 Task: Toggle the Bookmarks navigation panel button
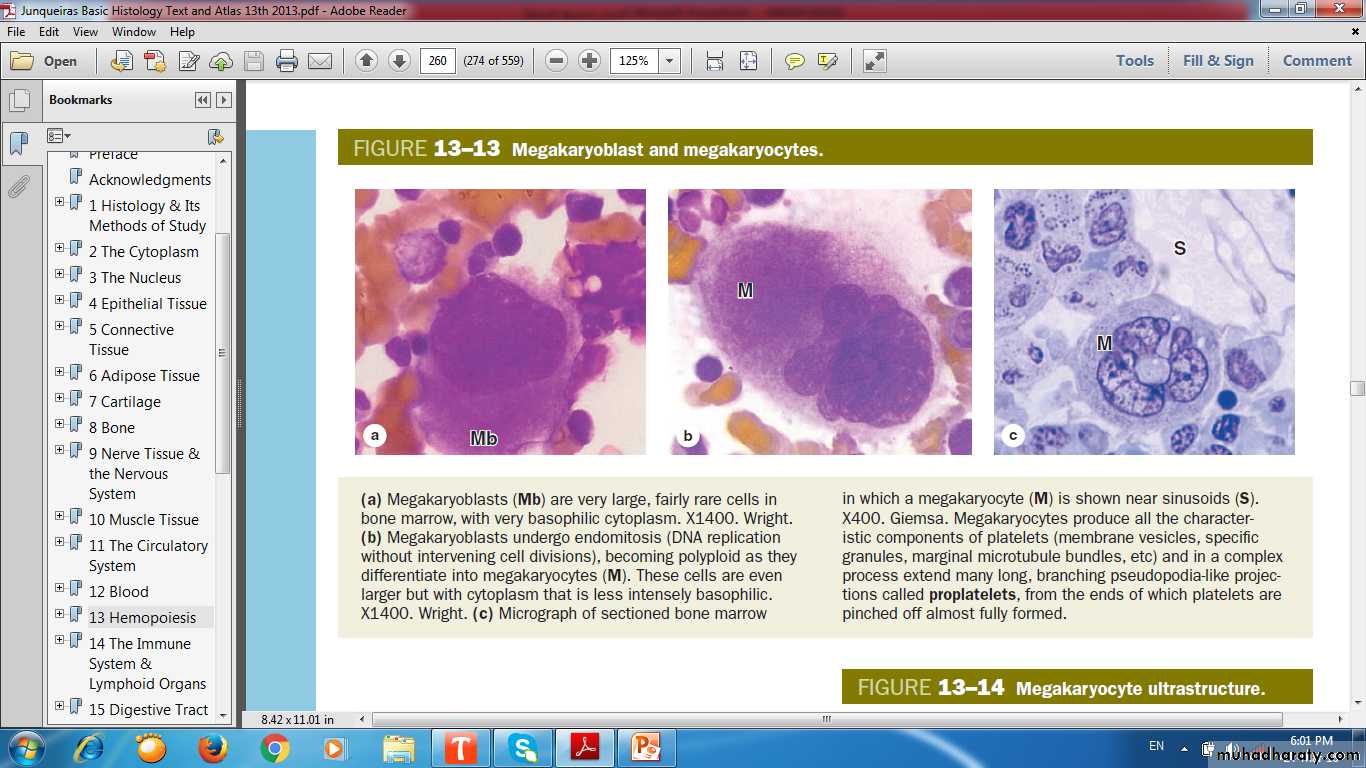coord(18,144)
